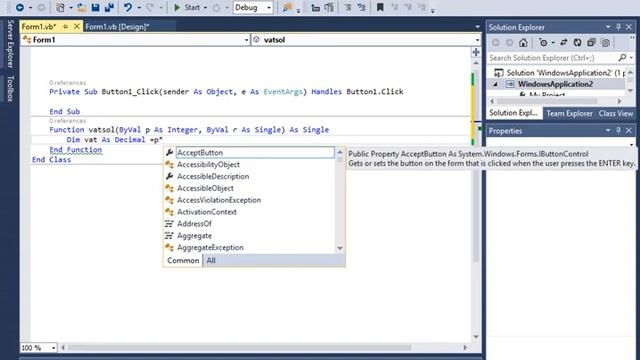Pin the Form1.vb* tab
640x360 pixels.
(x=65, y=27)
